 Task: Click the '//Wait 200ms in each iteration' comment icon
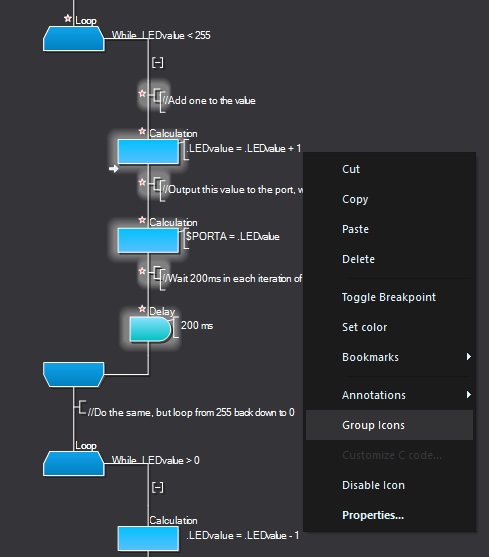pos(158,278)
